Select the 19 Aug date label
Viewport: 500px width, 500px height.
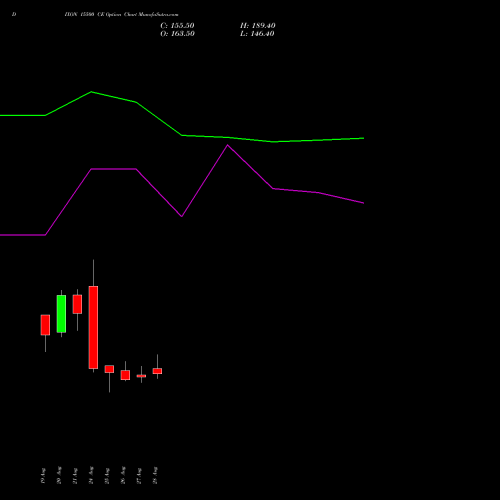[43, 476]
